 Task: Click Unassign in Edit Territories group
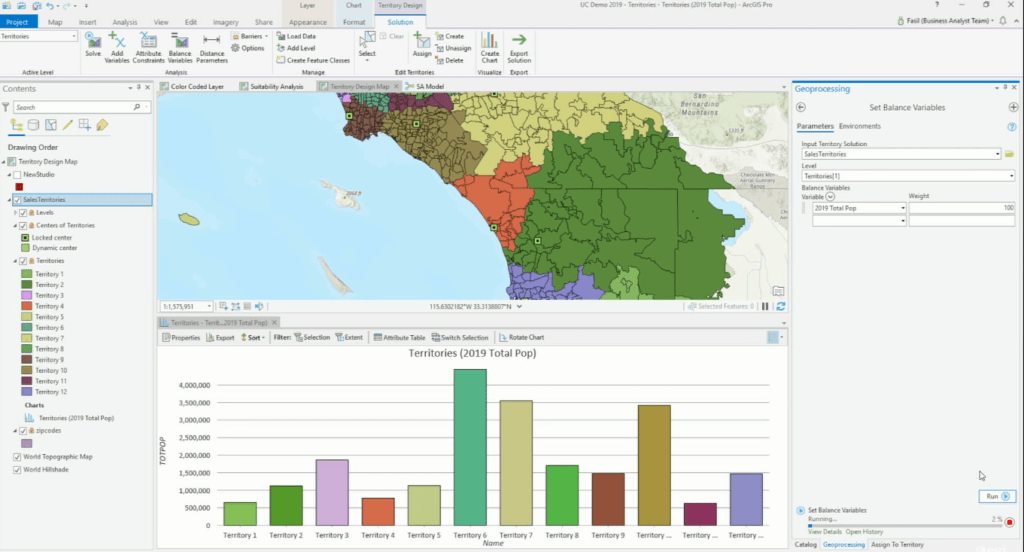(453, 48)
